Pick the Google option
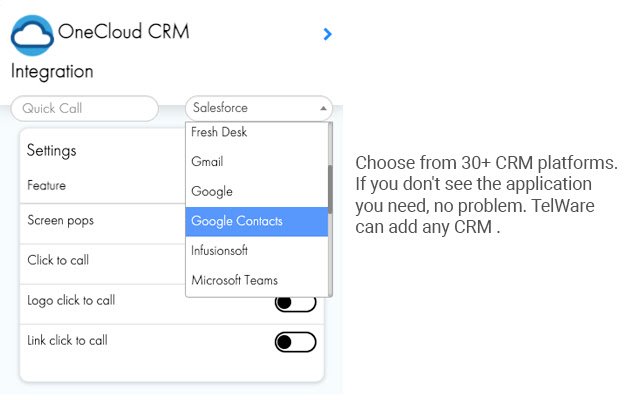 point(257,191)
